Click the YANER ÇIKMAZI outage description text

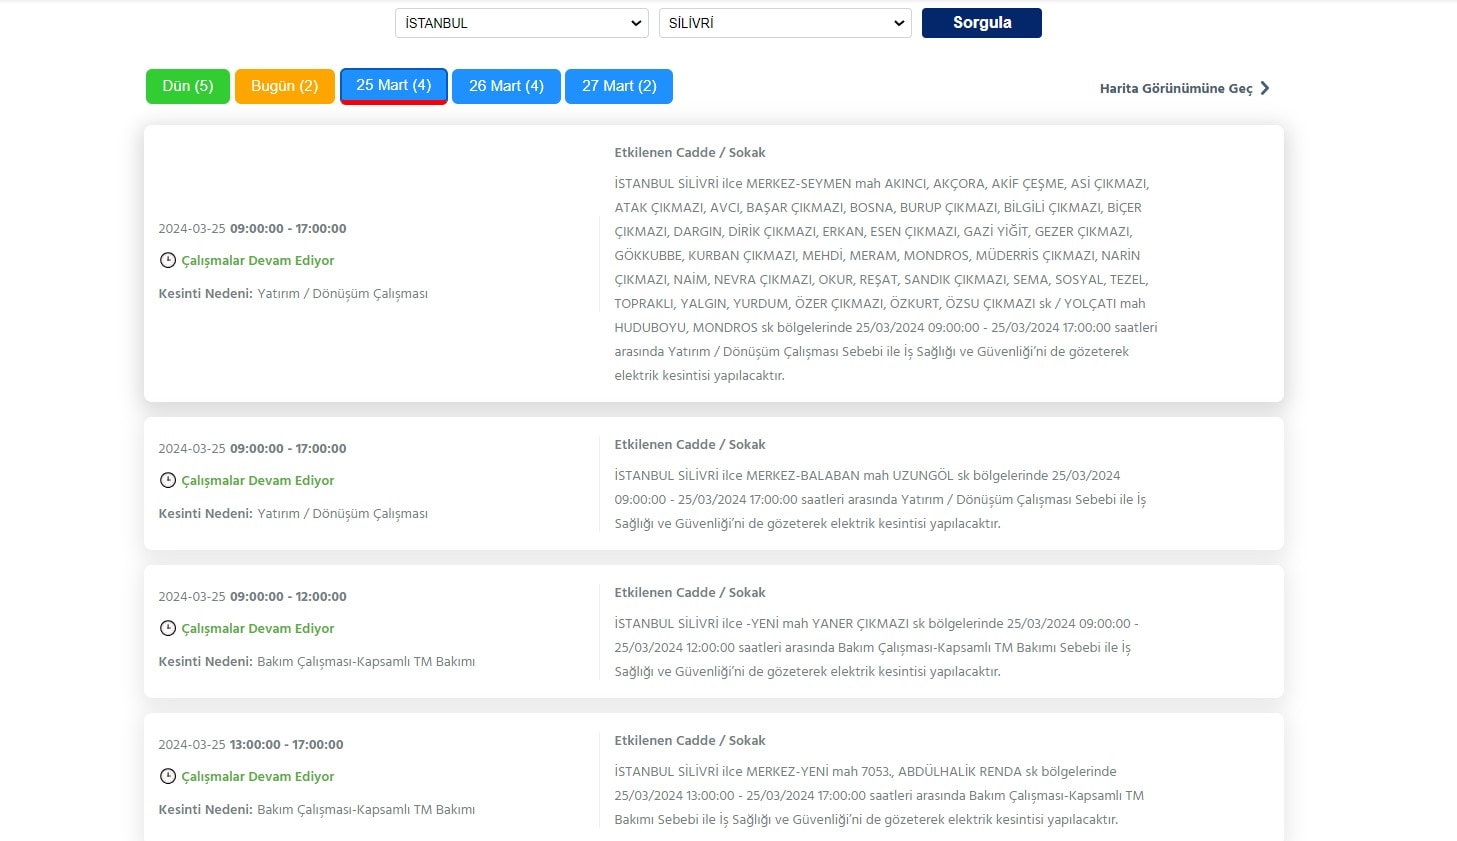[x=875, y=647]
